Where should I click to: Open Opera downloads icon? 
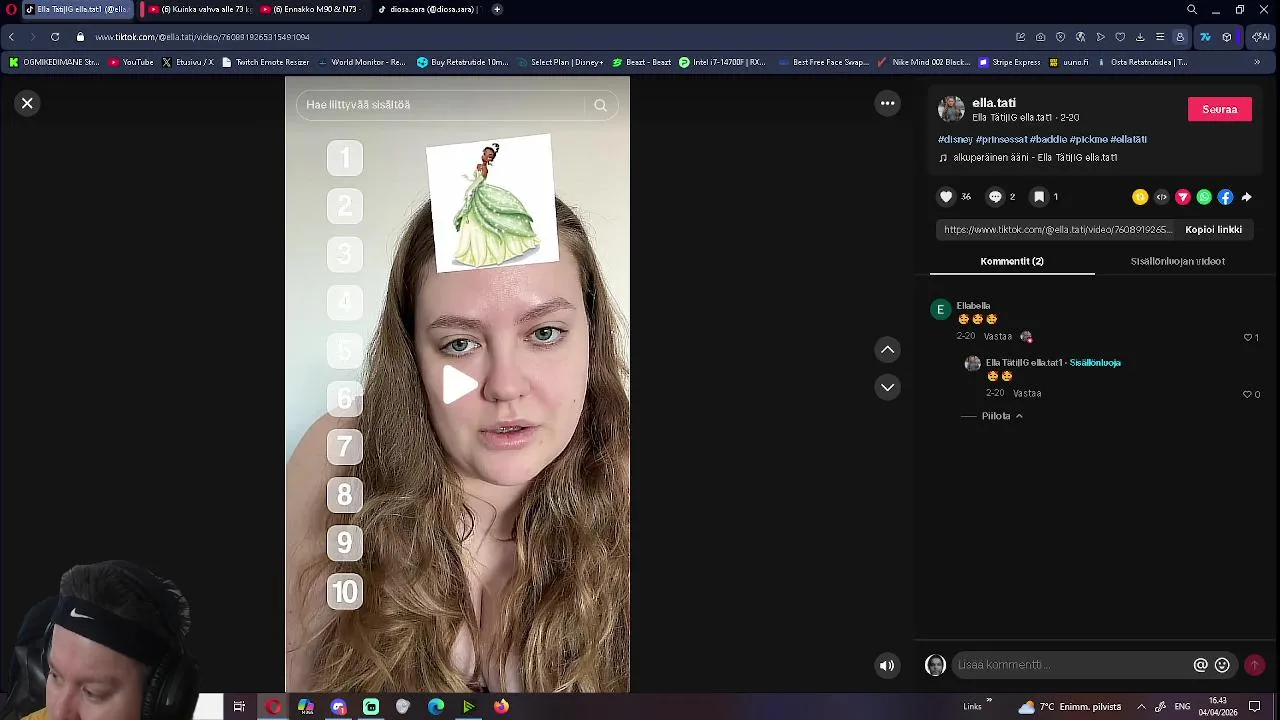point(1140,37)
